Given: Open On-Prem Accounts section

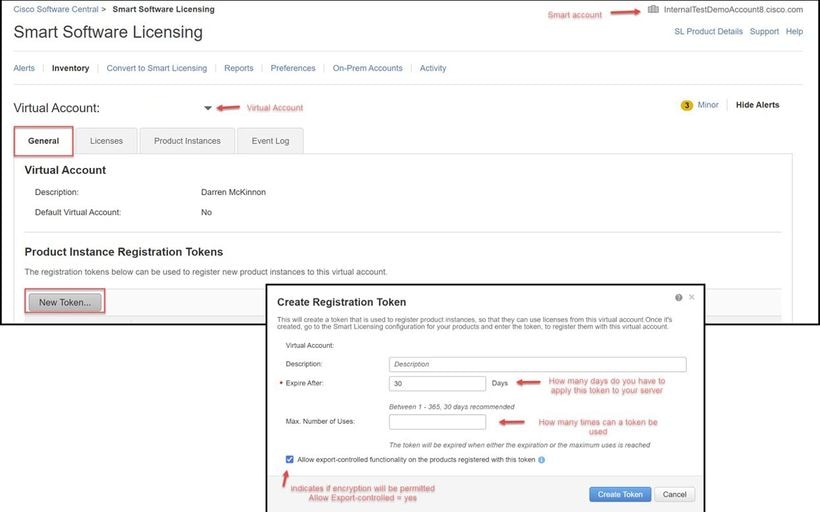Looking at the screenshot, I should click(368, 68).
